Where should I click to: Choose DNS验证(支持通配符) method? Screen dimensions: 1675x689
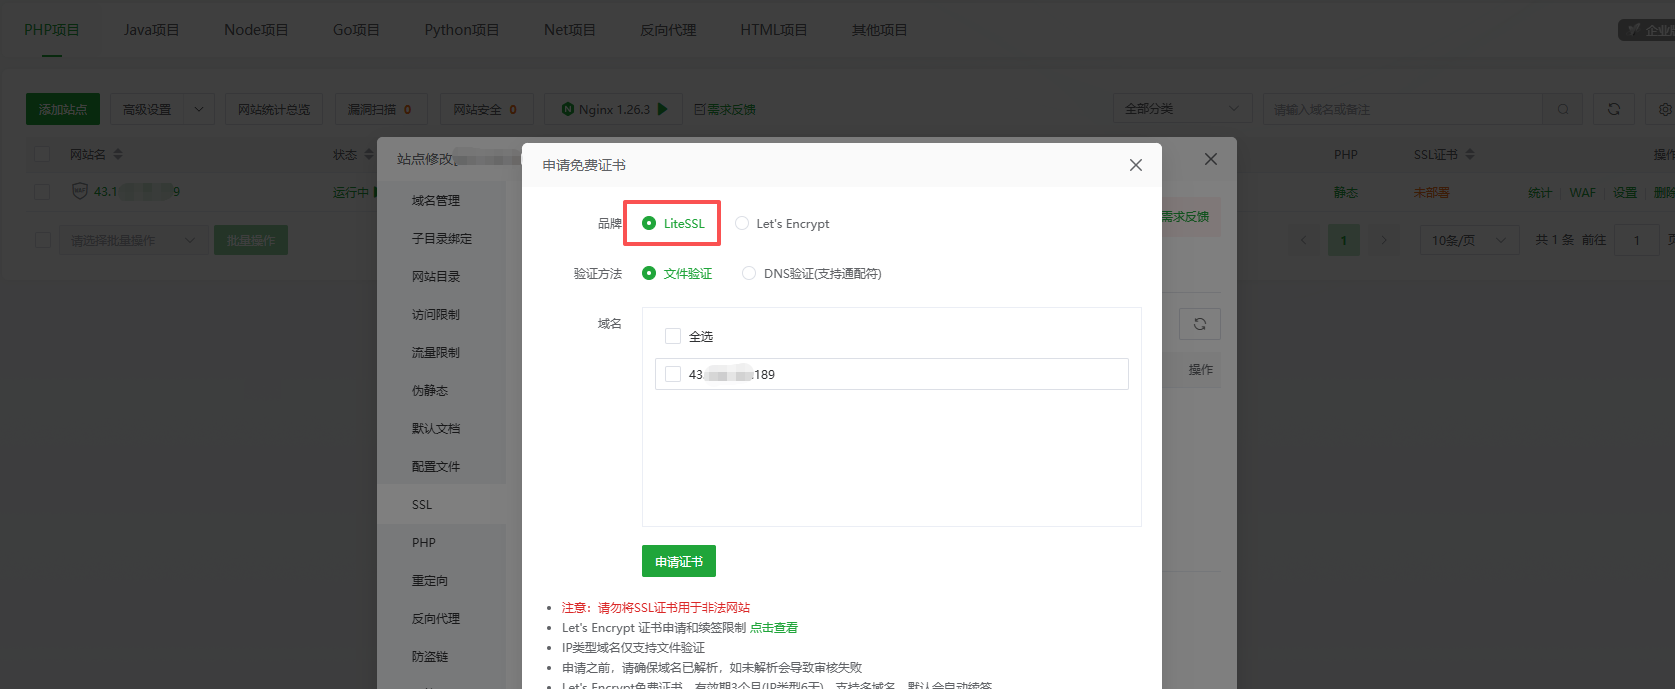coord(749,274)
